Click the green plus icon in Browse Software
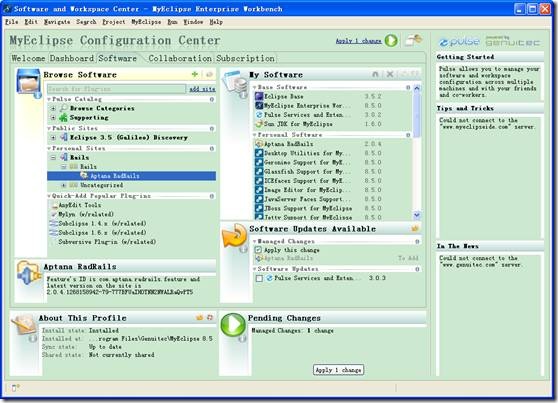The width and height of the screenshot is (558, 403). click(x=195, y=74)
